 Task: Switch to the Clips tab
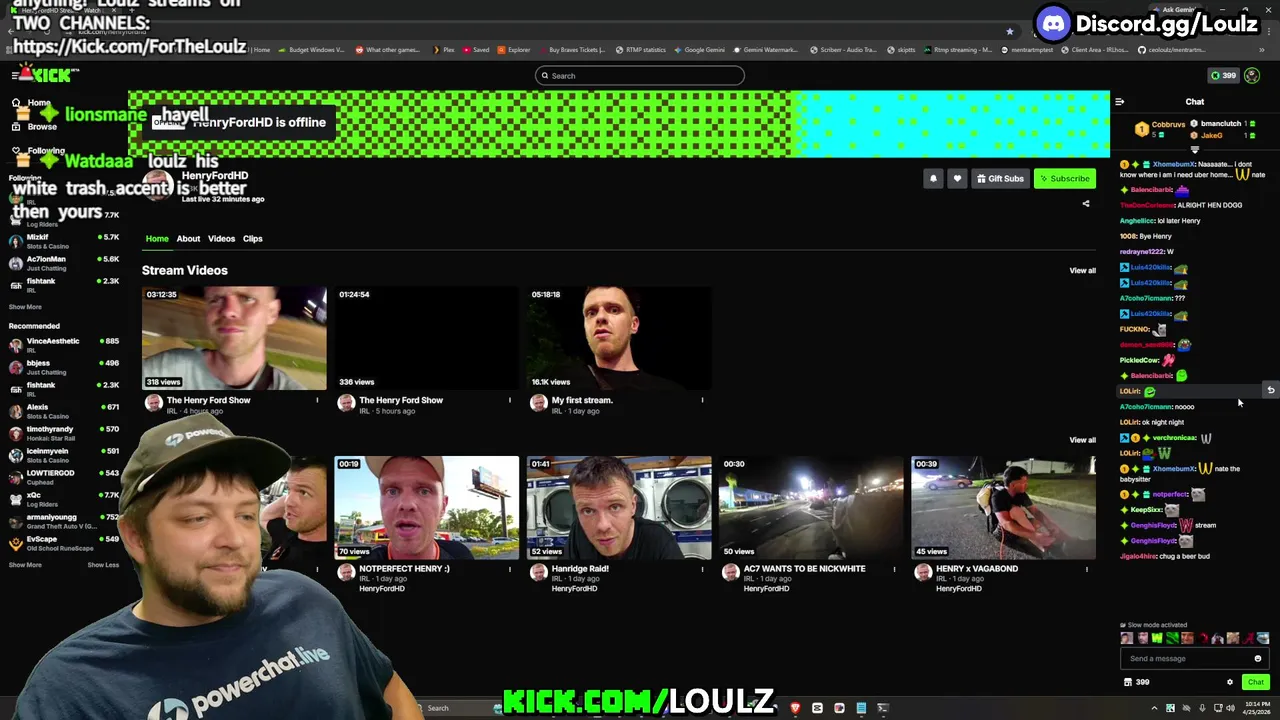point(252,239)
